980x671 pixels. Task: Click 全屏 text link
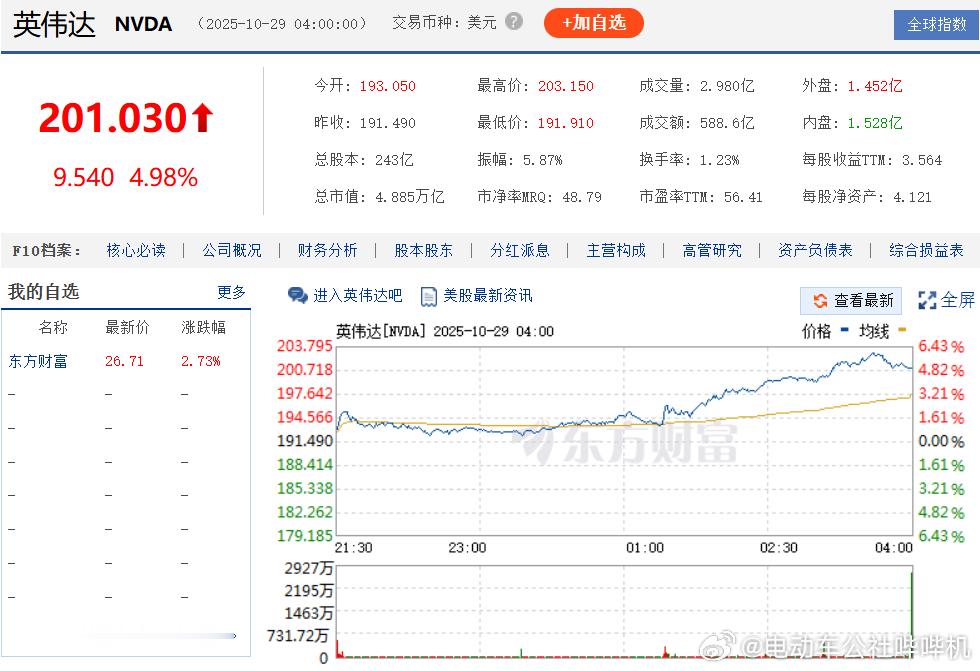(x=958, y=301)
